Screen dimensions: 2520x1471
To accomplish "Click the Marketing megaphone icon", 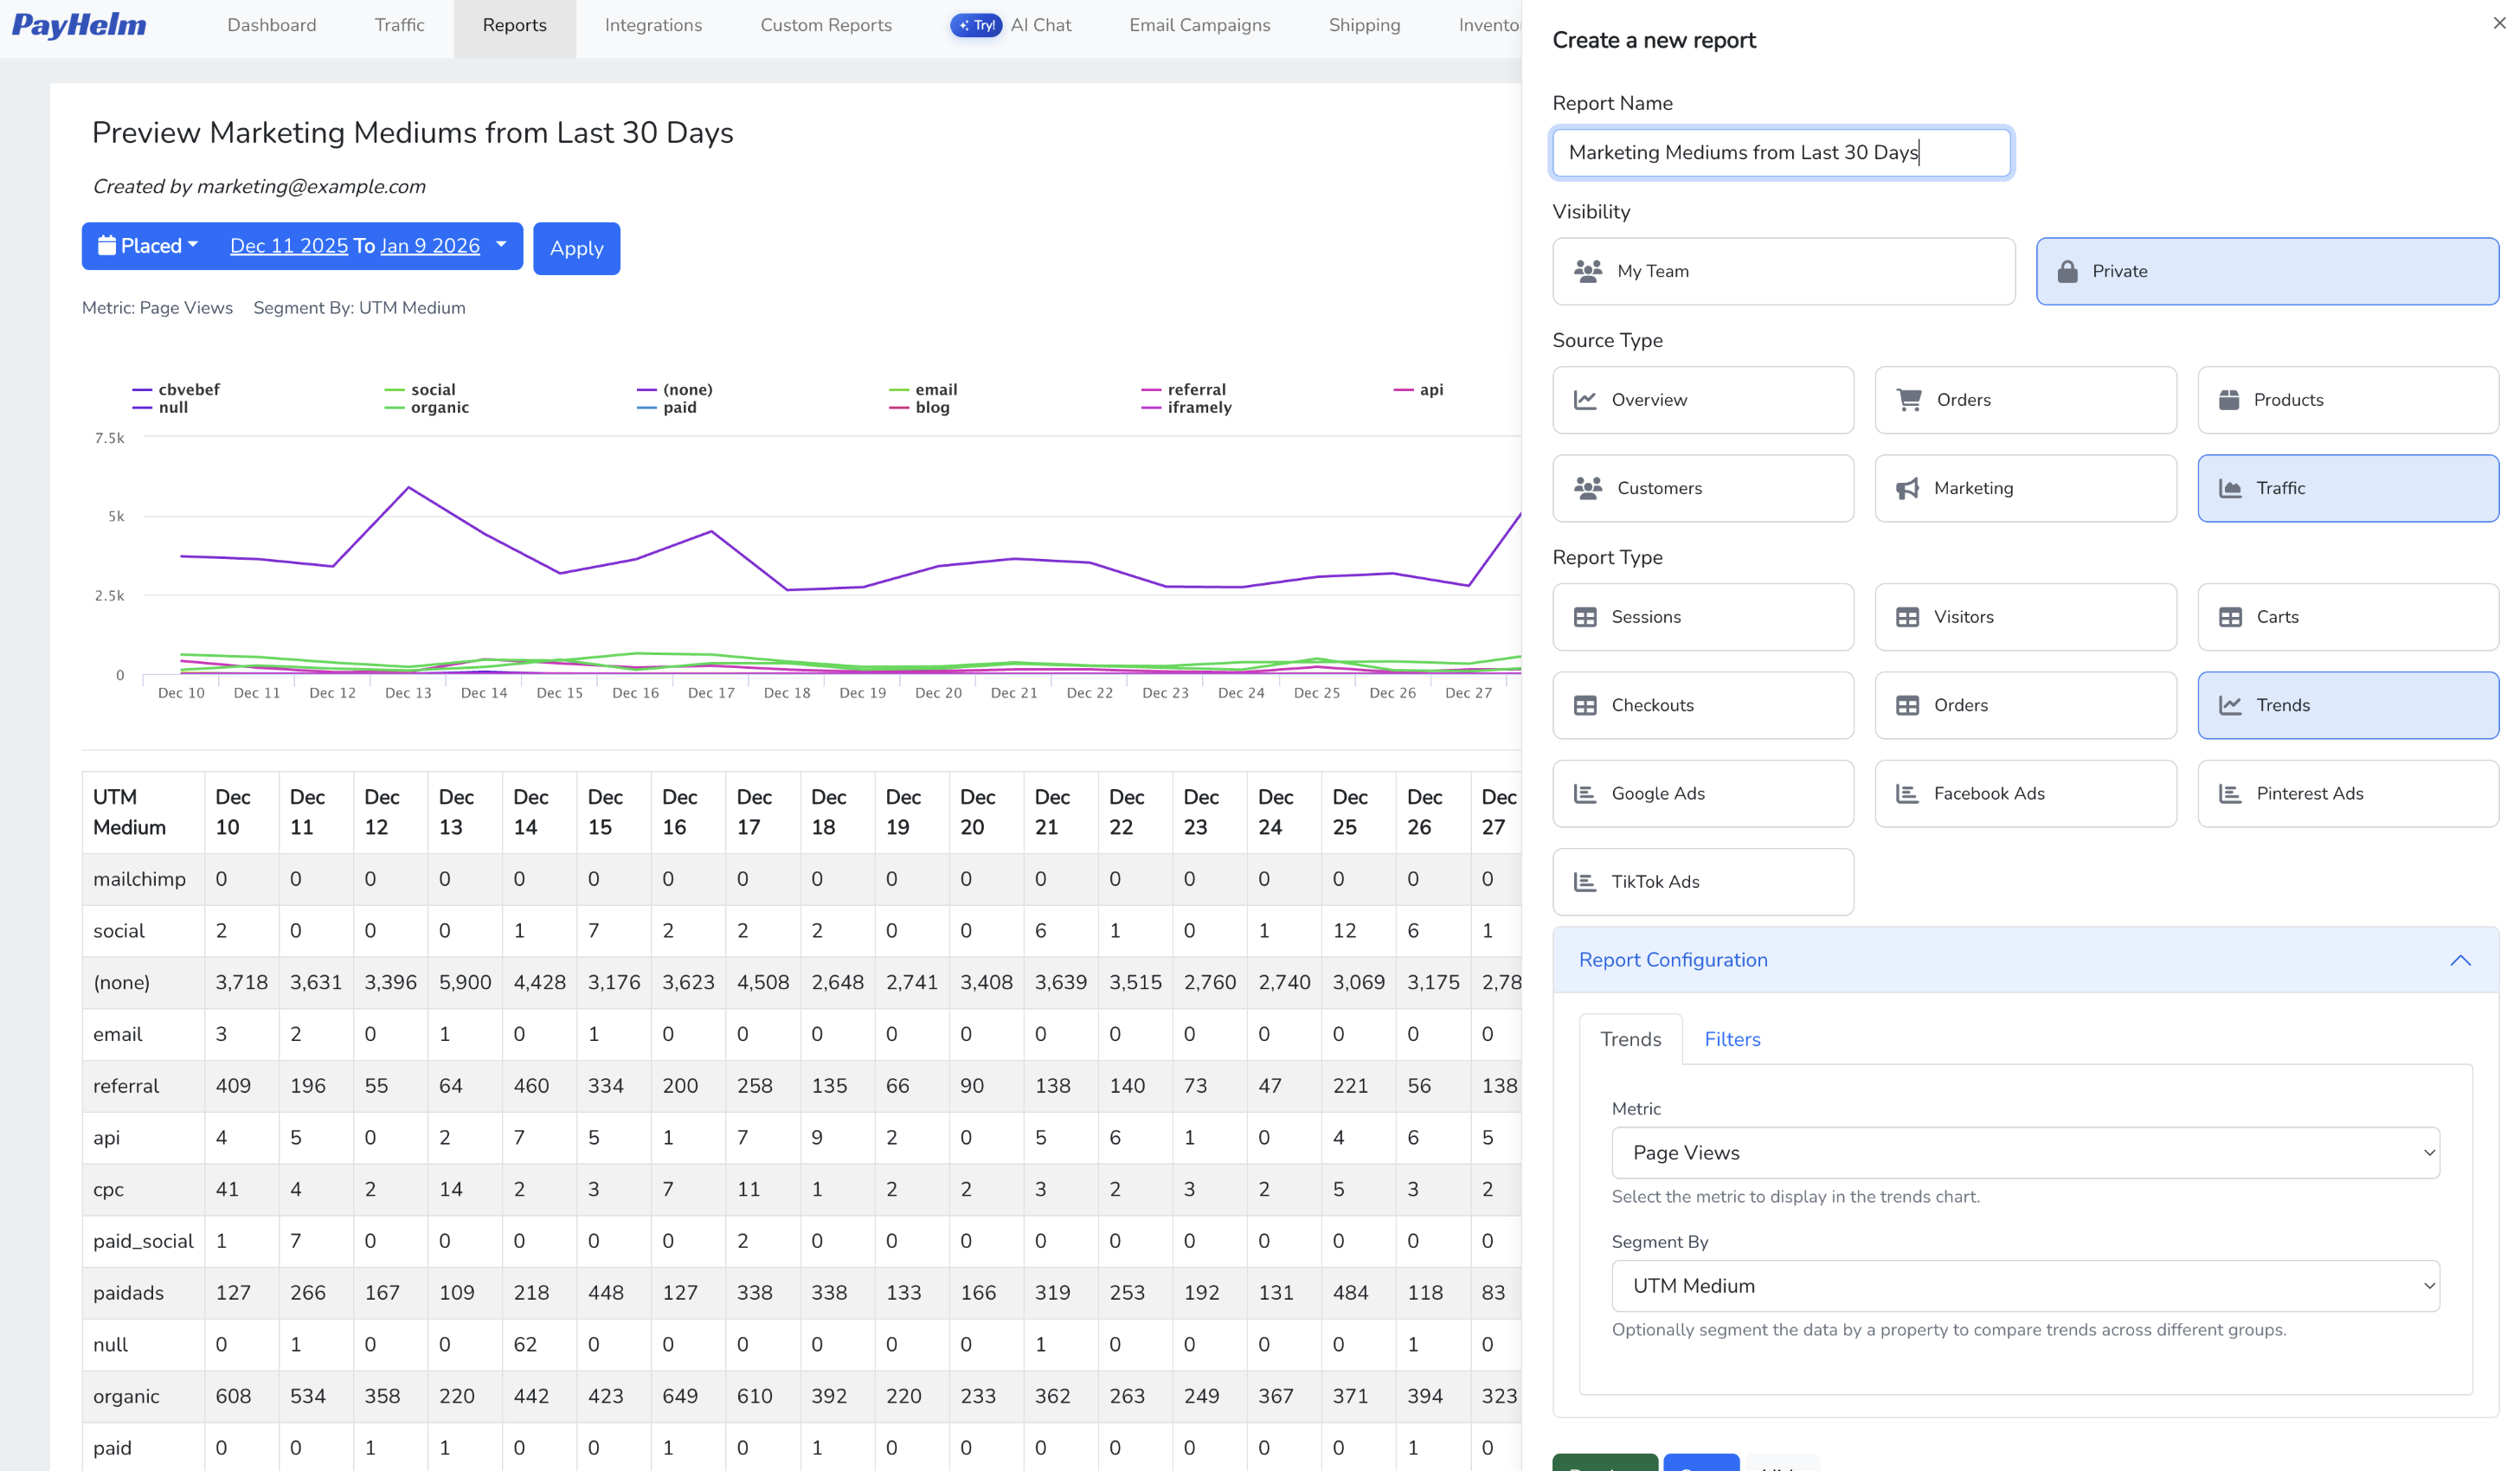I will (1907, 488).
